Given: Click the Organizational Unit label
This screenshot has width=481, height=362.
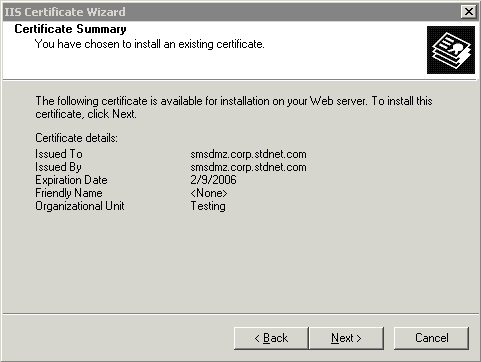Looking at the screenshot, I should [80, 206].
